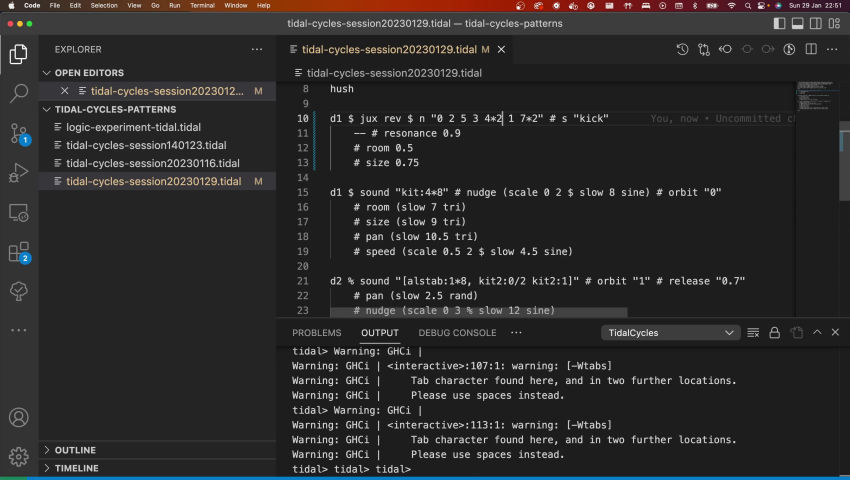Open output log in editor
This screenshot has height=480, width=850.
[x=796, y=332]
